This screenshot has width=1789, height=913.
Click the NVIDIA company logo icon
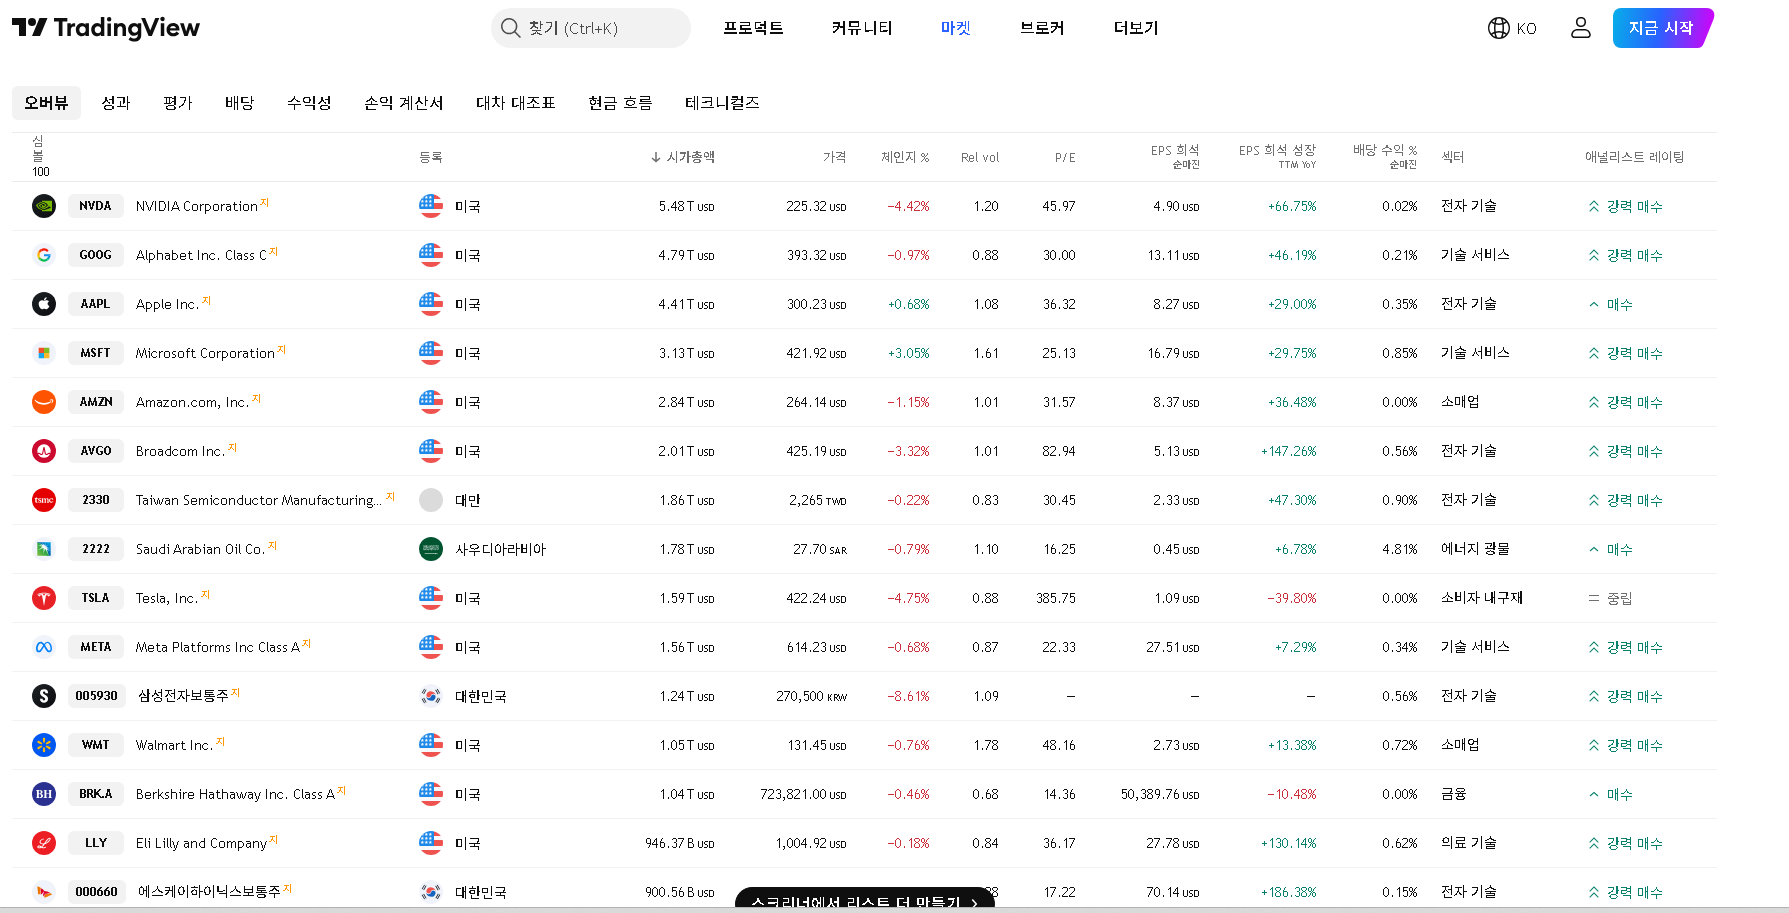[x=44, y=206]
